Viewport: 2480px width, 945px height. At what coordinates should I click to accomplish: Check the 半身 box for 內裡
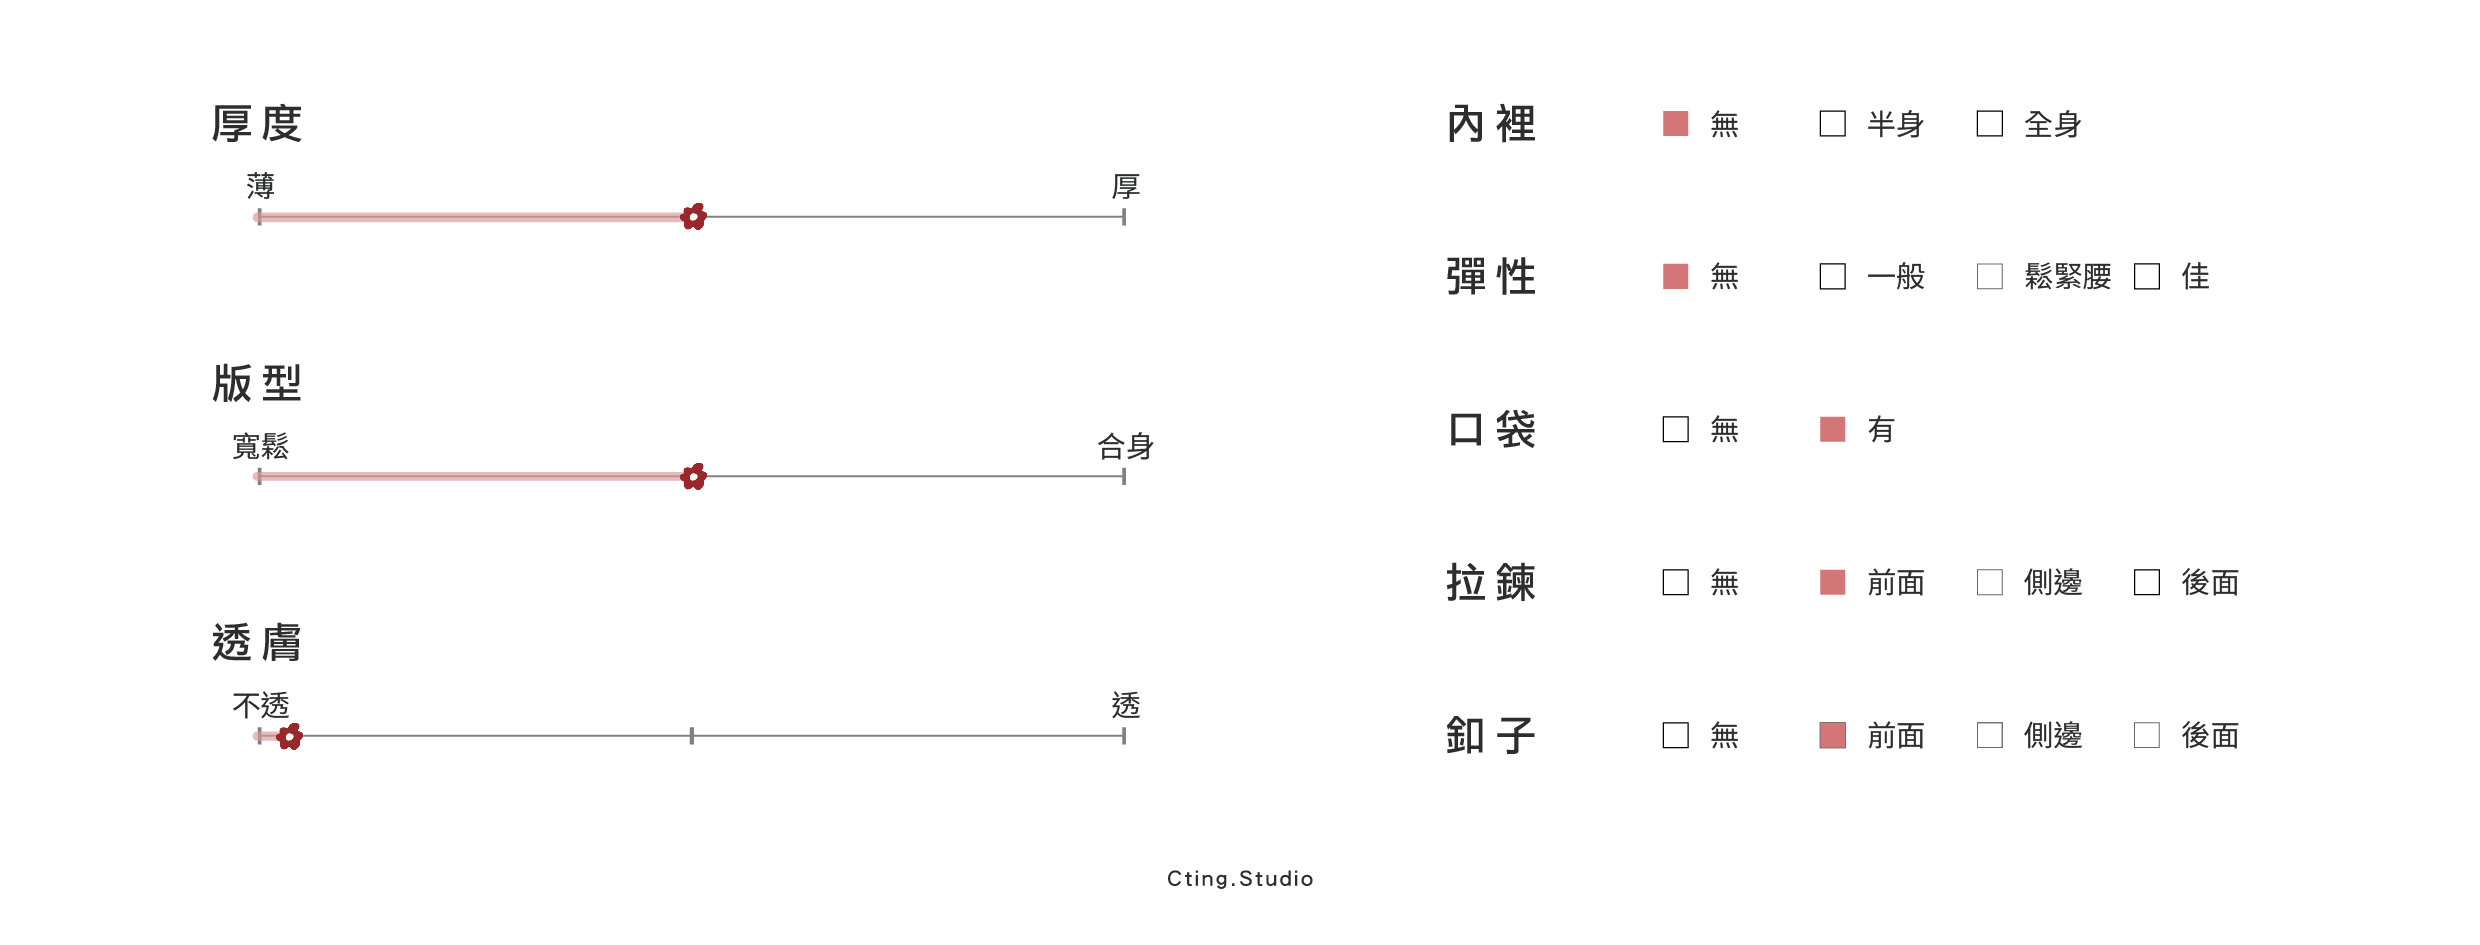[x=1832, y=124]
